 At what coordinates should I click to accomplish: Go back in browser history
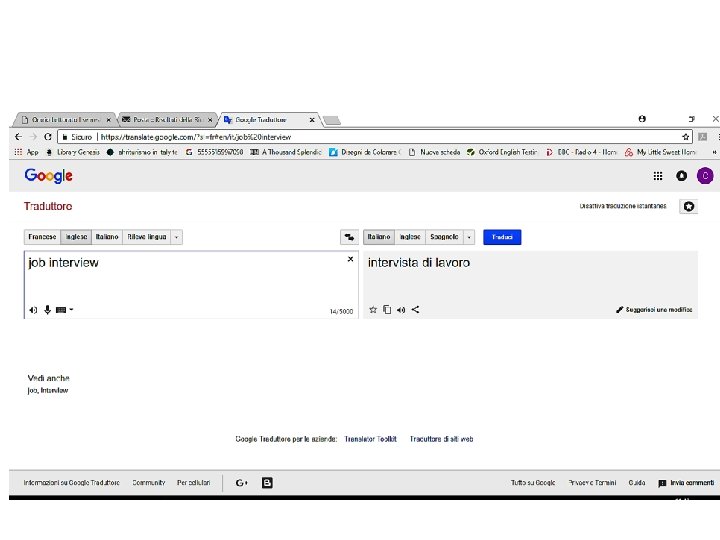pyautogui.click(x=18, y=137)
